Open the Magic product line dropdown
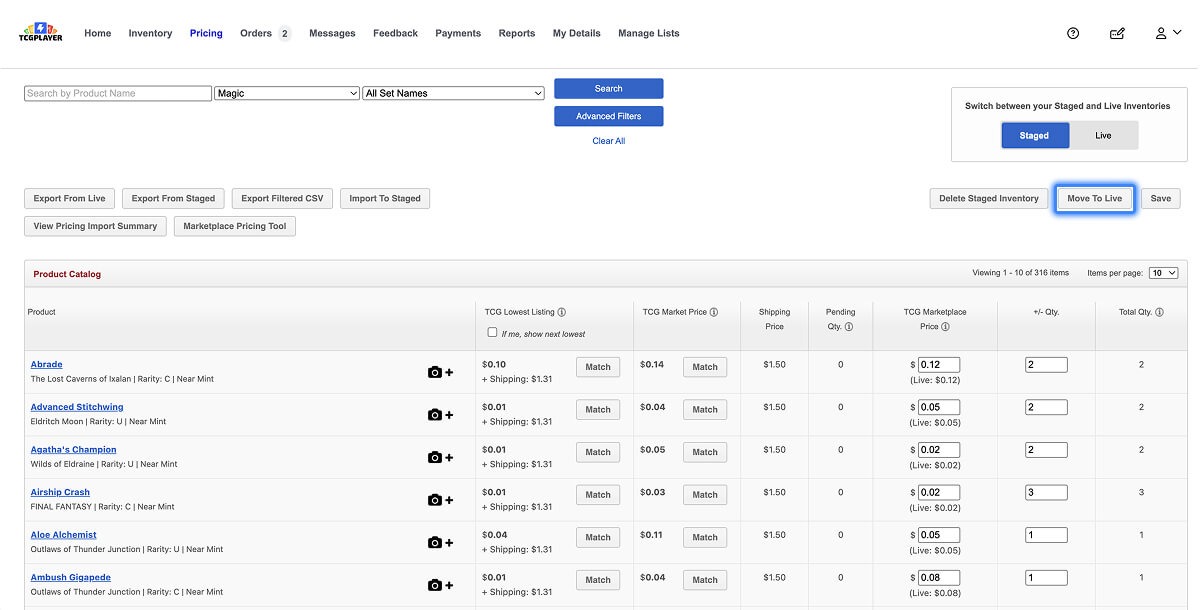 pos(287,93)
